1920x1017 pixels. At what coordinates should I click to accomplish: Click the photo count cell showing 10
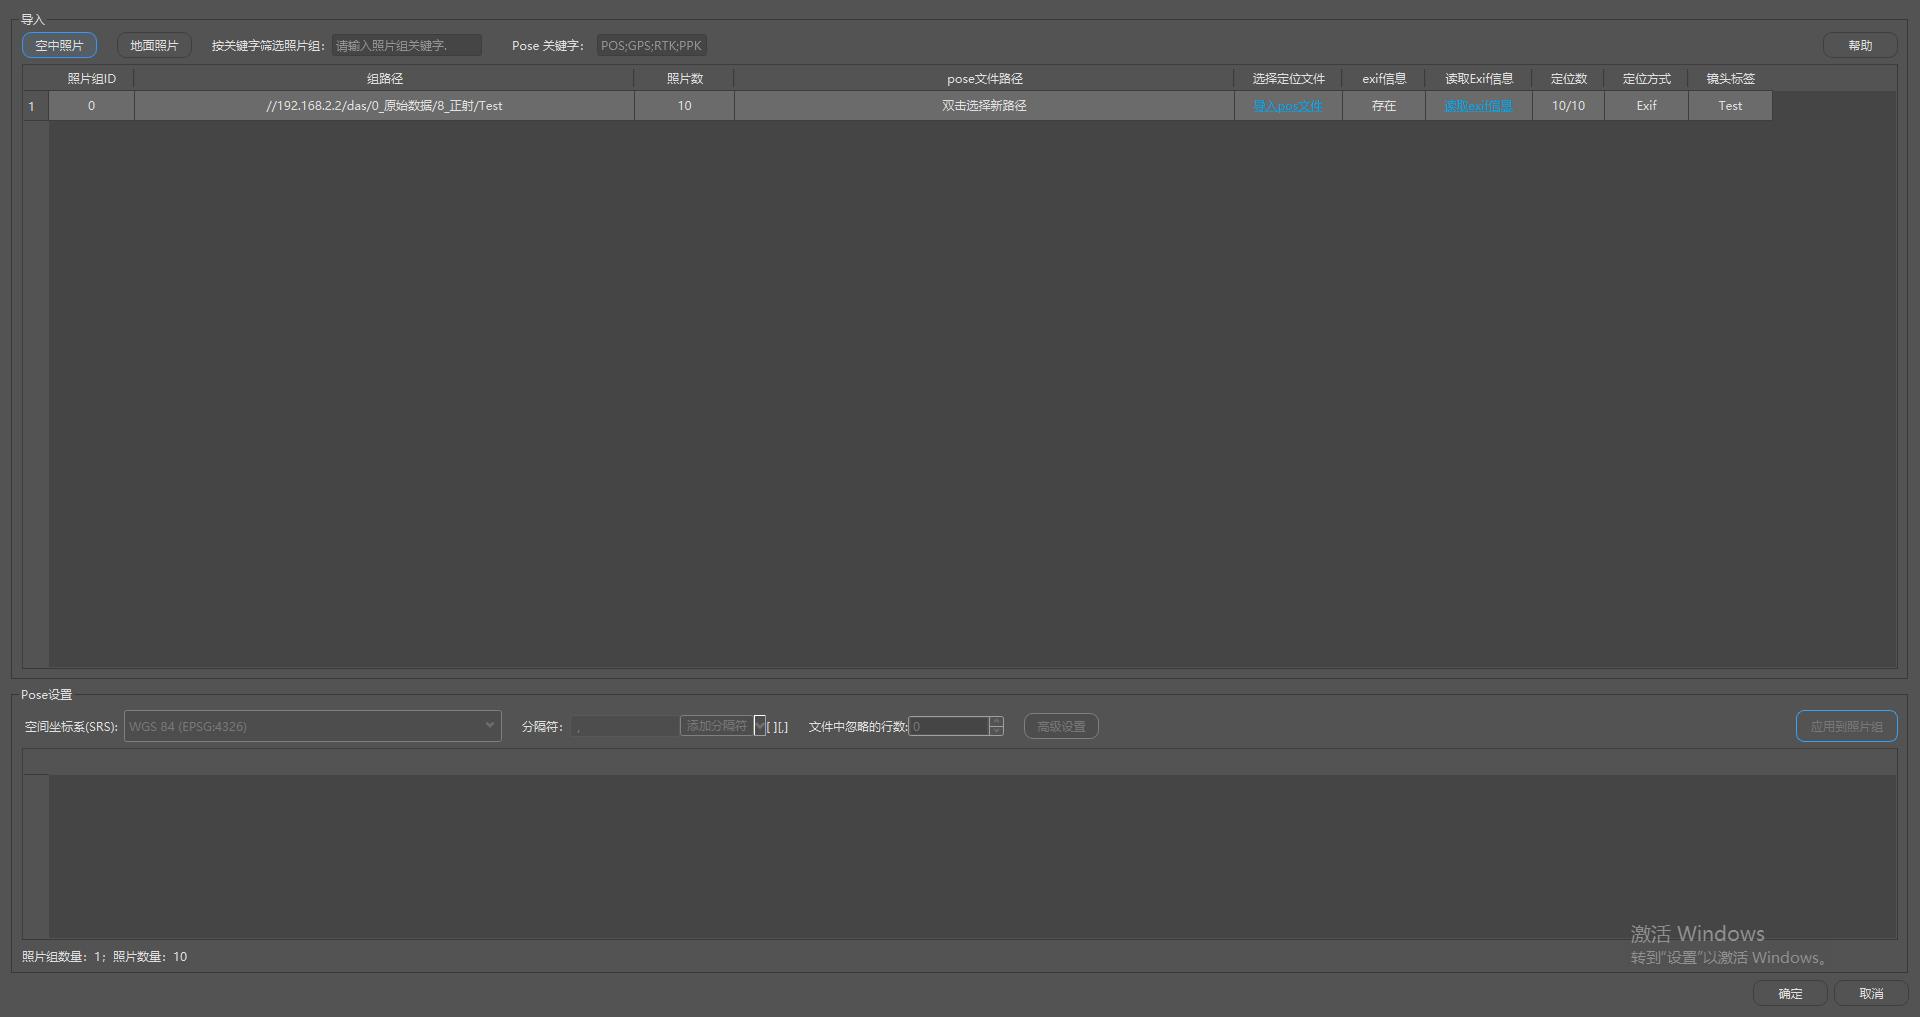pyautogui.click(x=684, y=106)
